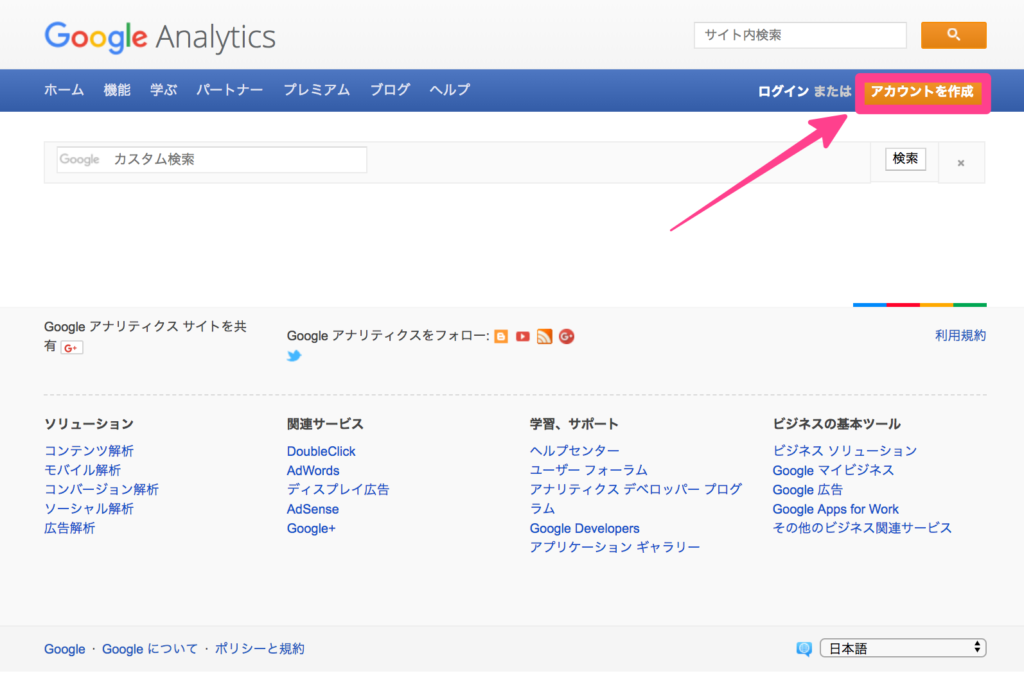Open the パートナー menu item
Screen dimensions: 1024x678
(229, 90)
